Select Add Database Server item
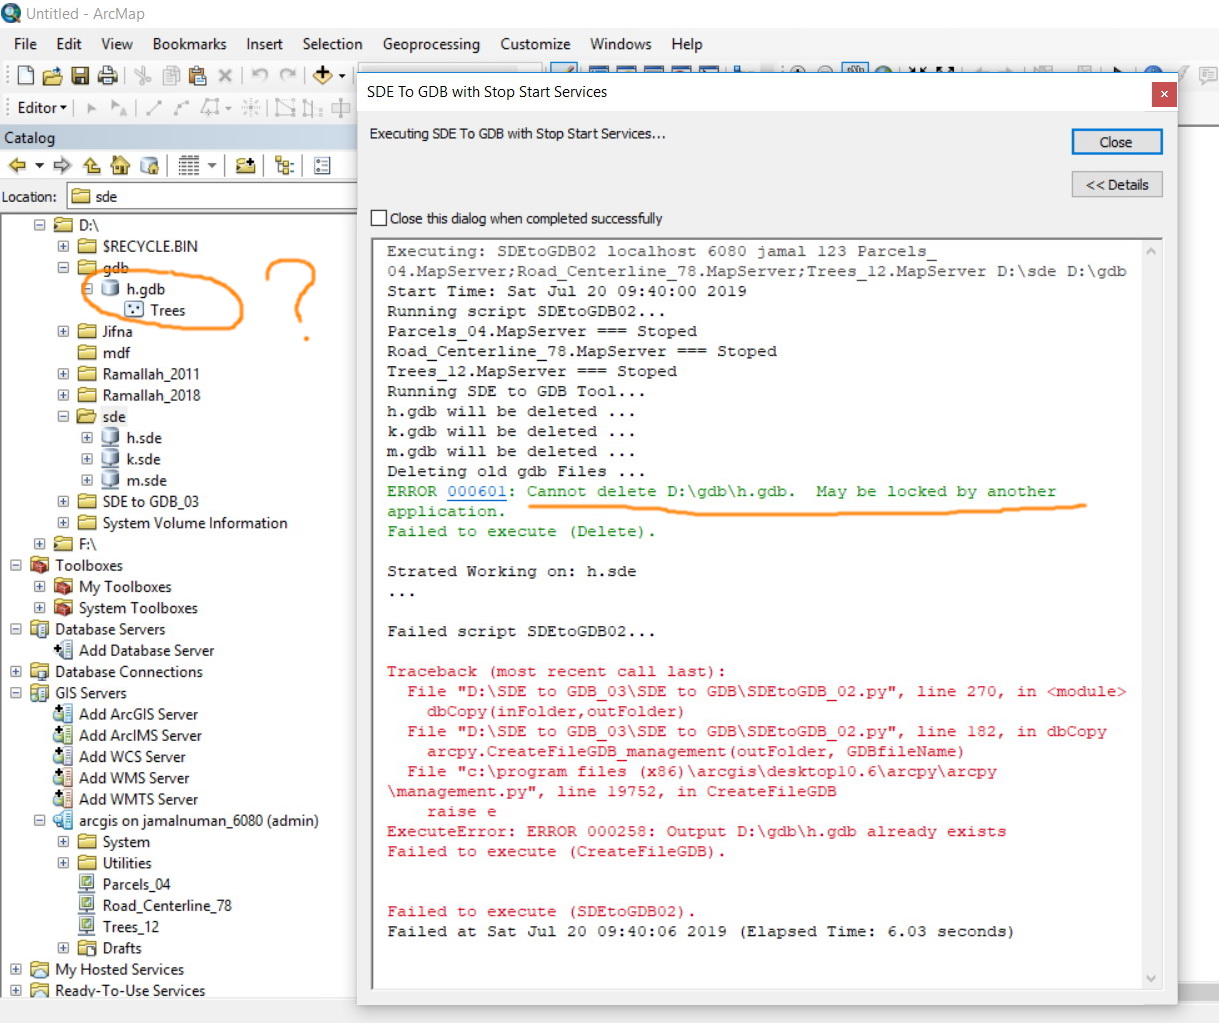 (134, 650)
